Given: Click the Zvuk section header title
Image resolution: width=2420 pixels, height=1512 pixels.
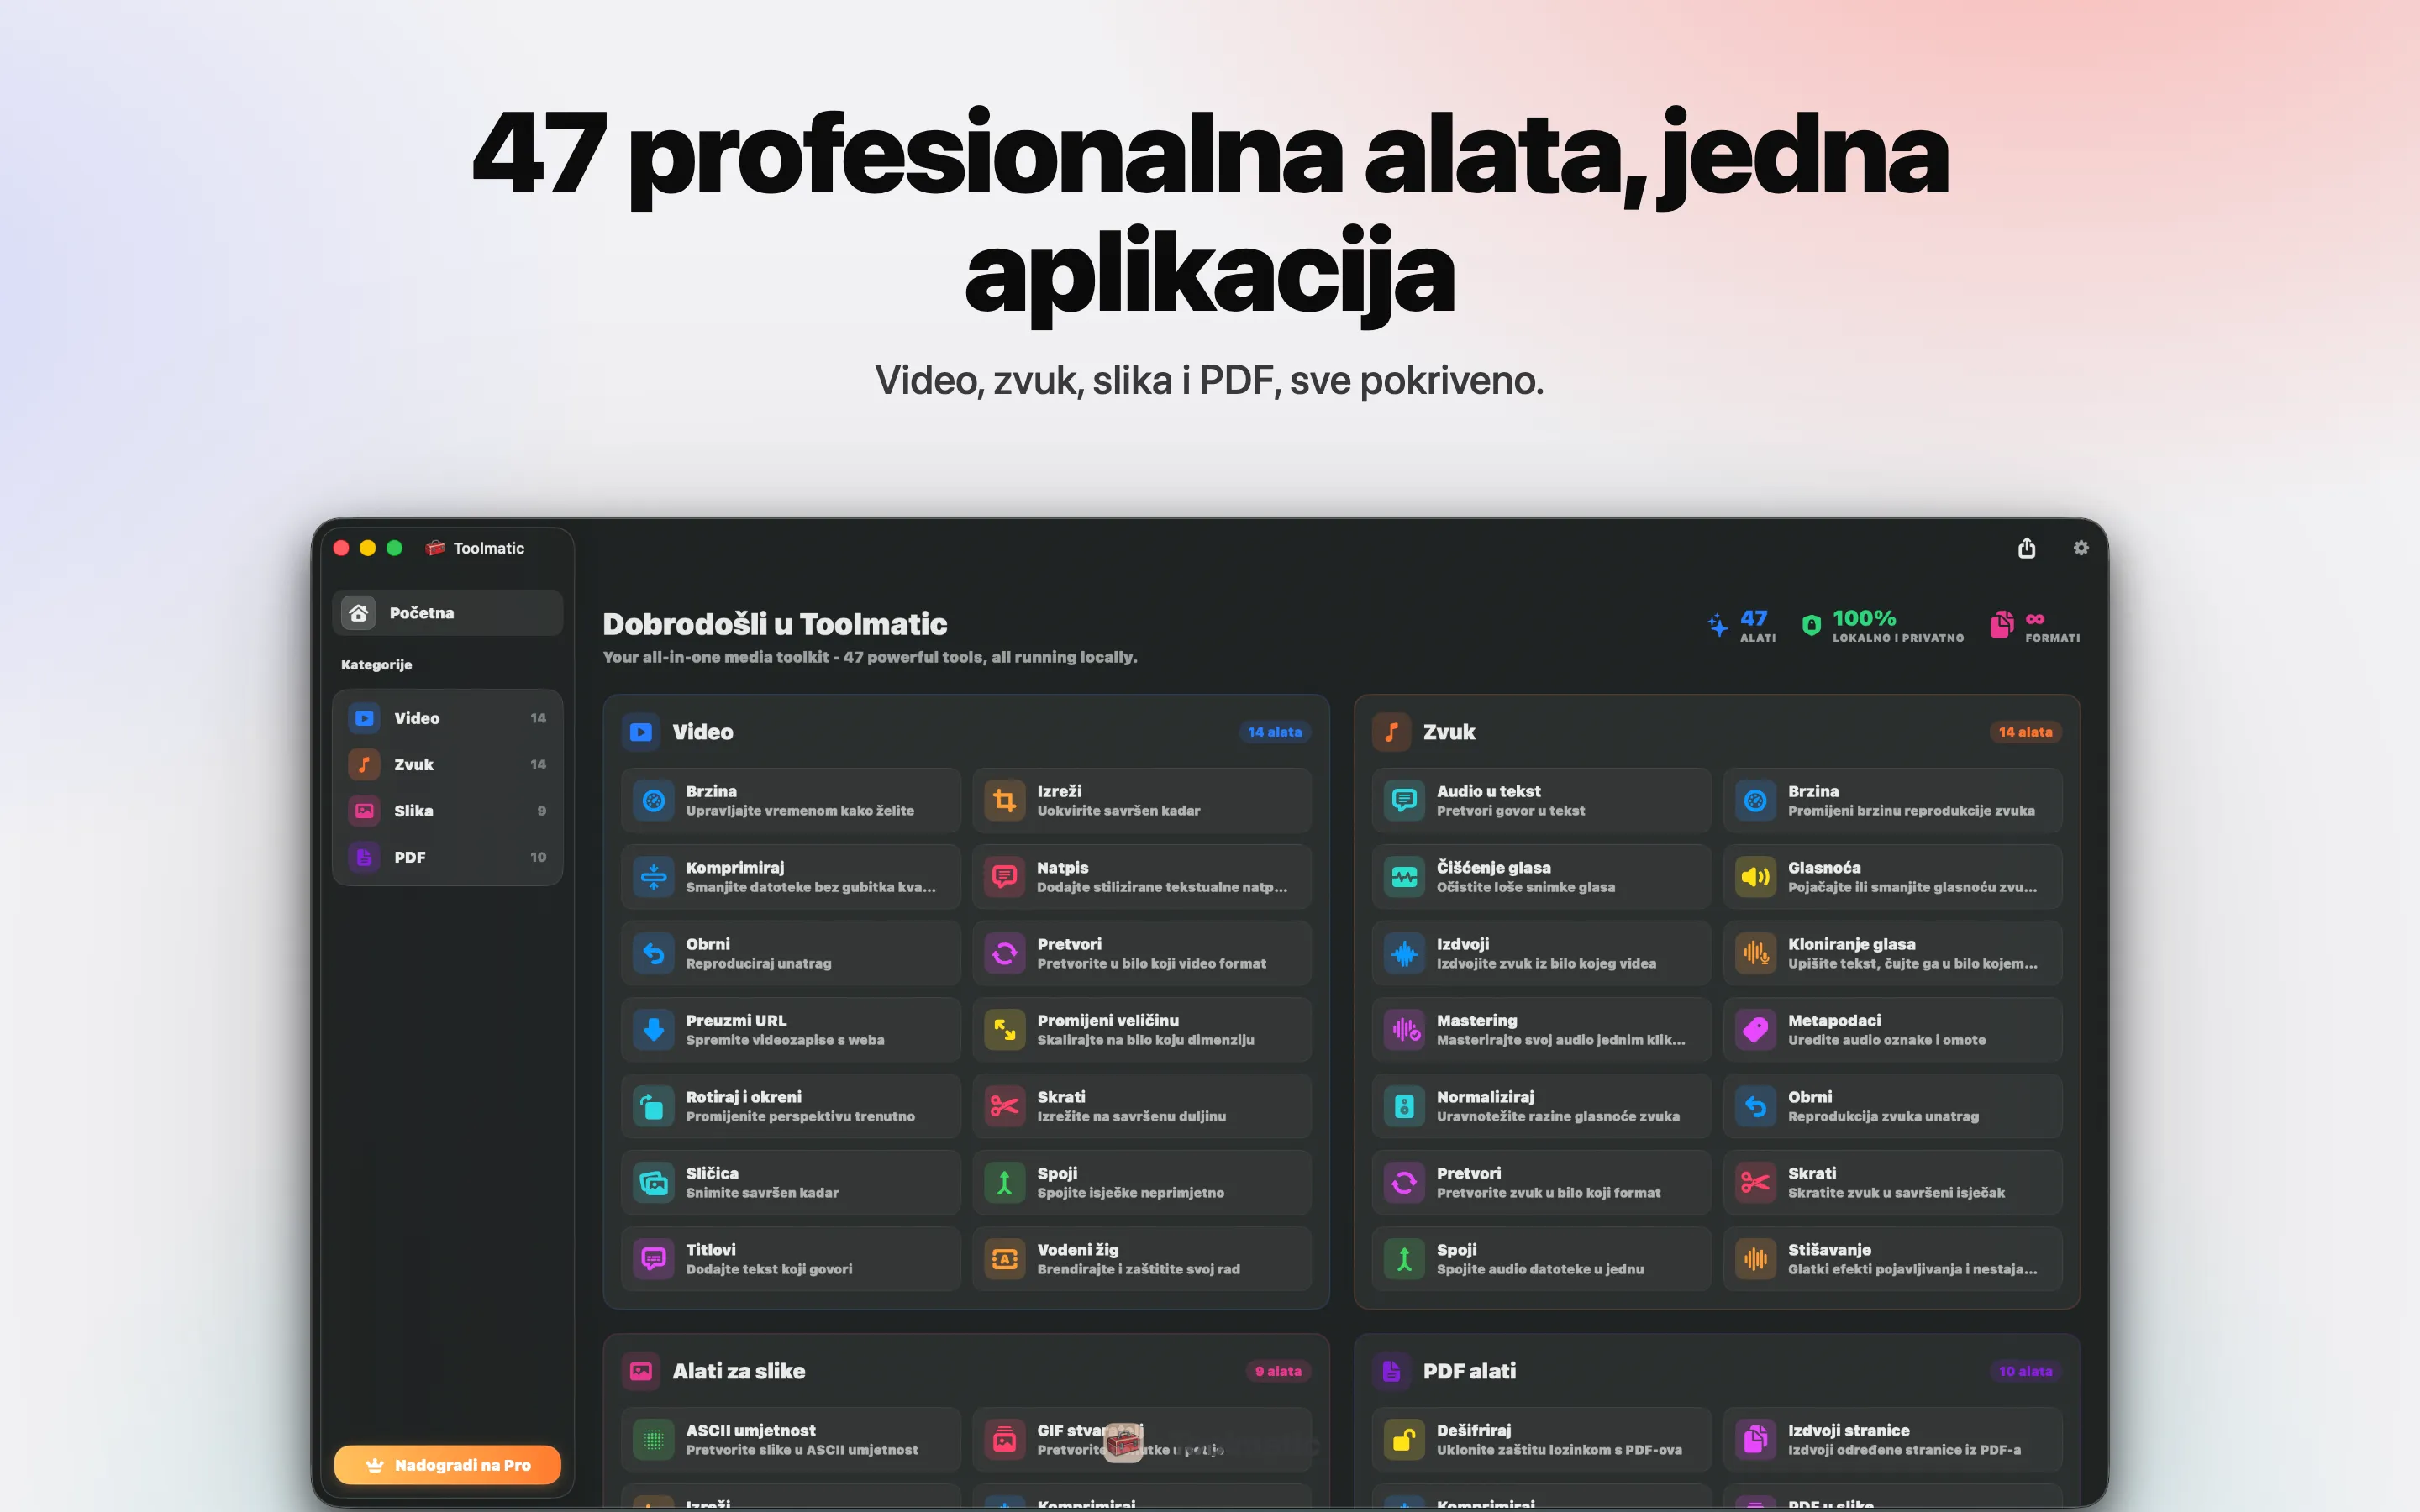Looking at the screenshot, I should (x=1449, y=732).
